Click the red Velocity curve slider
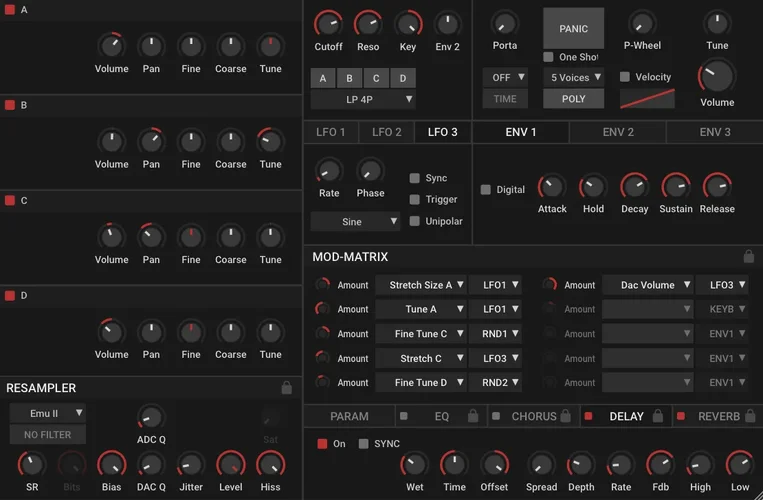 pyautogui.click(x=646, y=99)
